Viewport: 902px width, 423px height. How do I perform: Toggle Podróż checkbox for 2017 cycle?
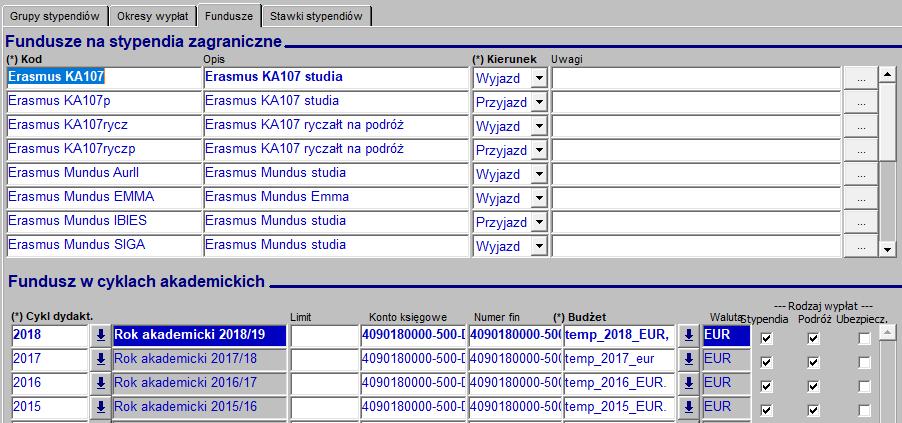pos(812,362)
